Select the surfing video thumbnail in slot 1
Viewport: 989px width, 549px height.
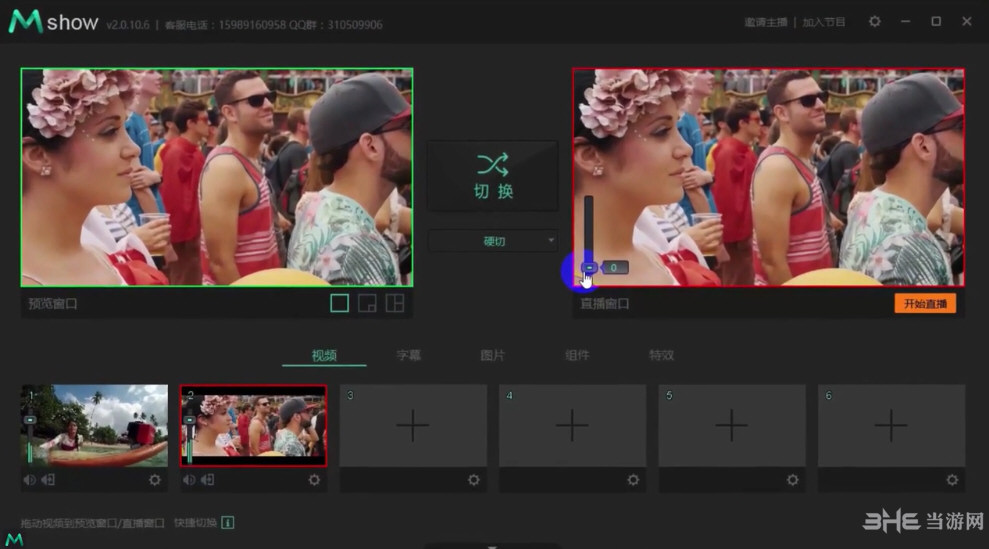(x=95, y=425)
